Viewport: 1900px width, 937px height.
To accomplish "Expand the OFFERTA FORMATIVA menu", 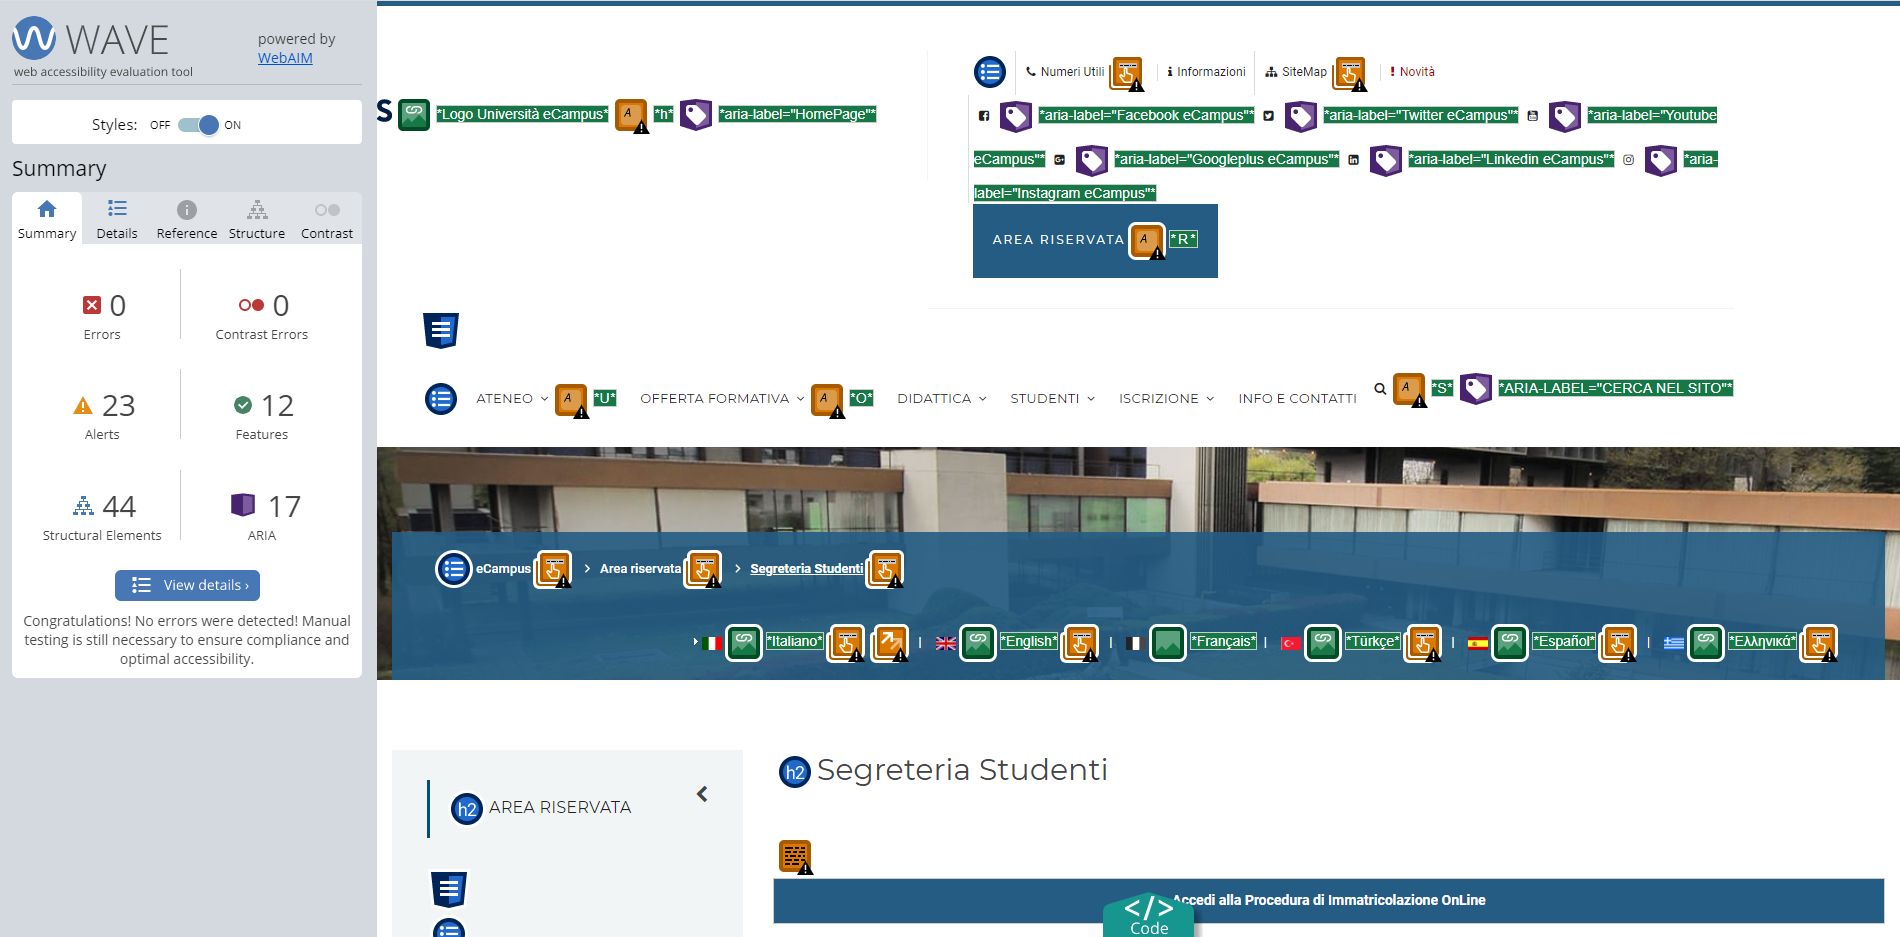I will pyautogui.click(x=722, y=398).
